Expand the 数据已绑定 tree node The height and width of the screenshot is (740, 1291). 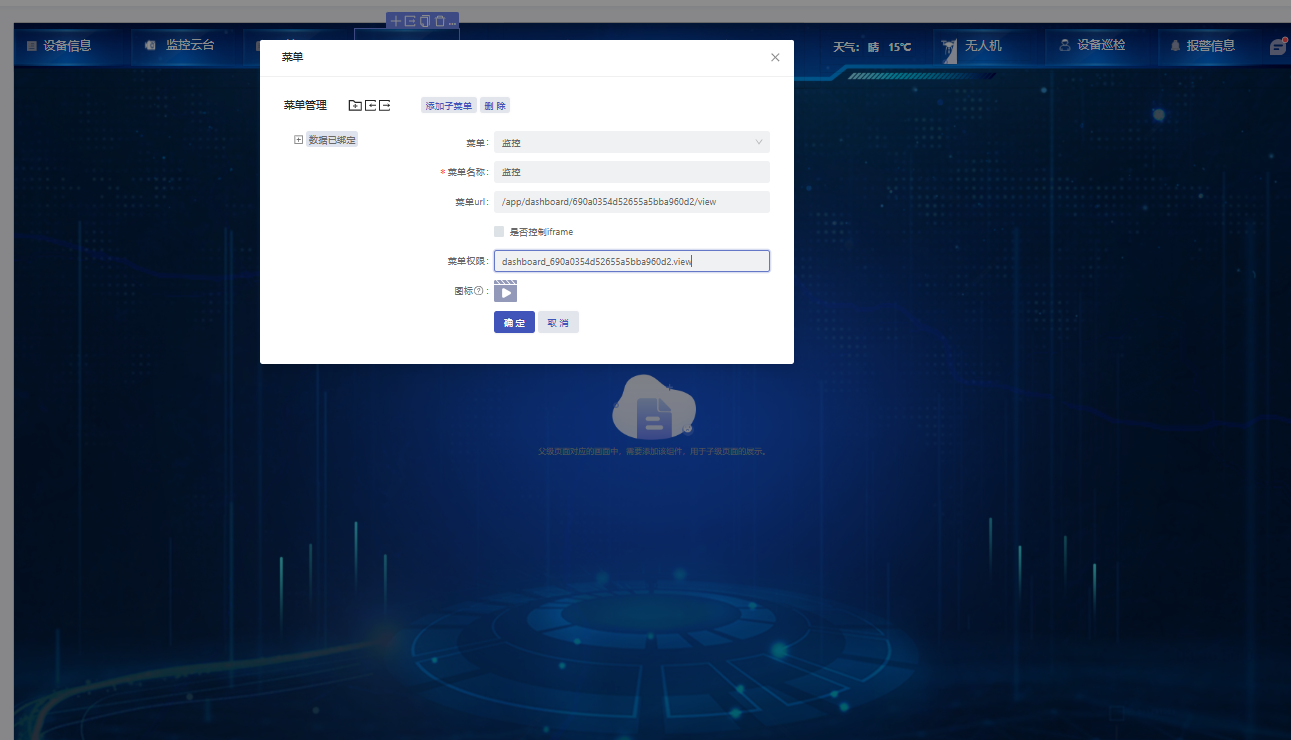pyautogui.click(x=298, y=140)
